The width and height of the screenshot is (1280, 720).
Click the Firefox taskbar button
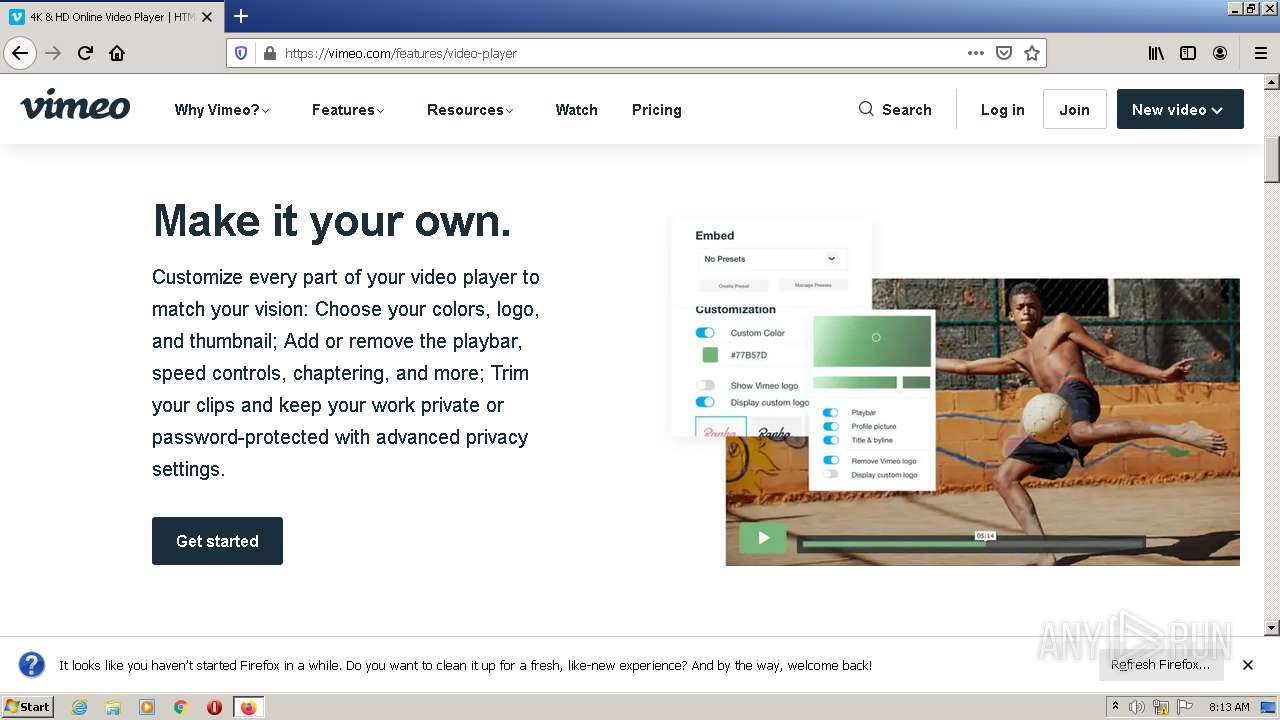[x=248, y=707]
